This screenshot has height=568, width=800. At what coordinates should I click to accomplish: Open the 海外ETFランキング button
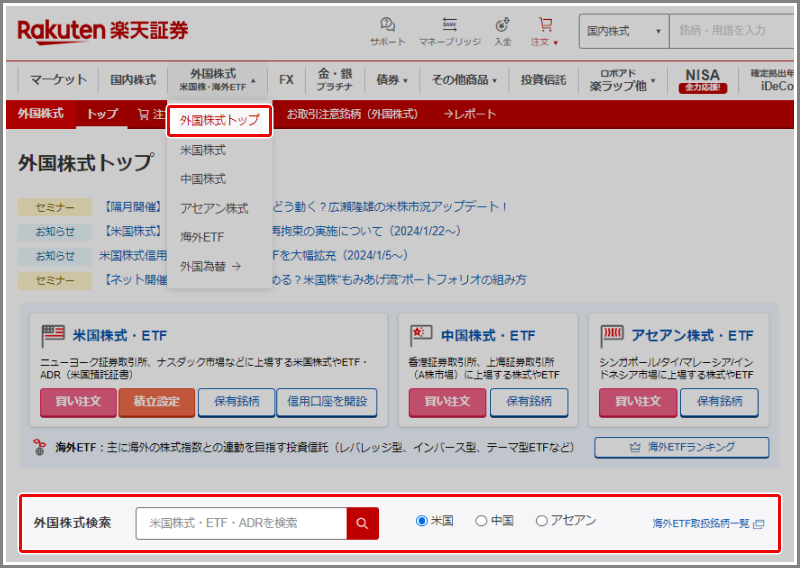682,448
